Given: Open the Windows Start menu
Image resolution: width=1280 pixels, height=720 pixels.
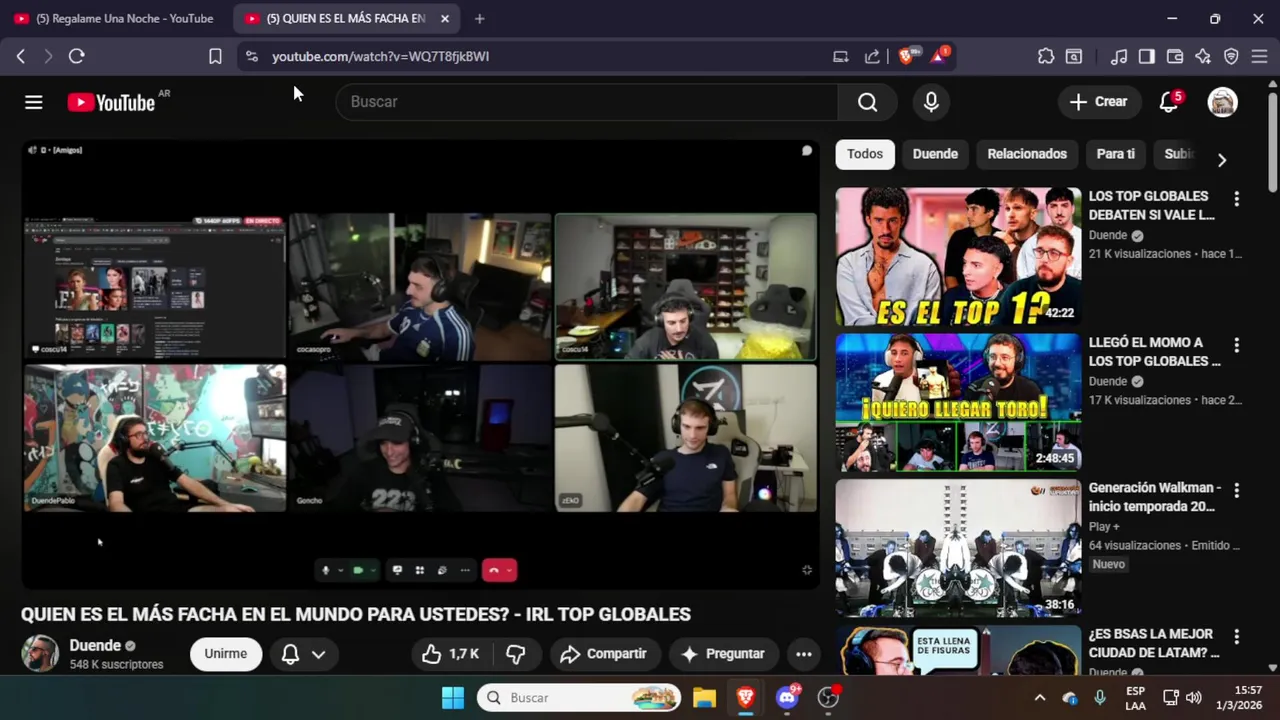Looking at the screenshot, I should click(453, 698).
